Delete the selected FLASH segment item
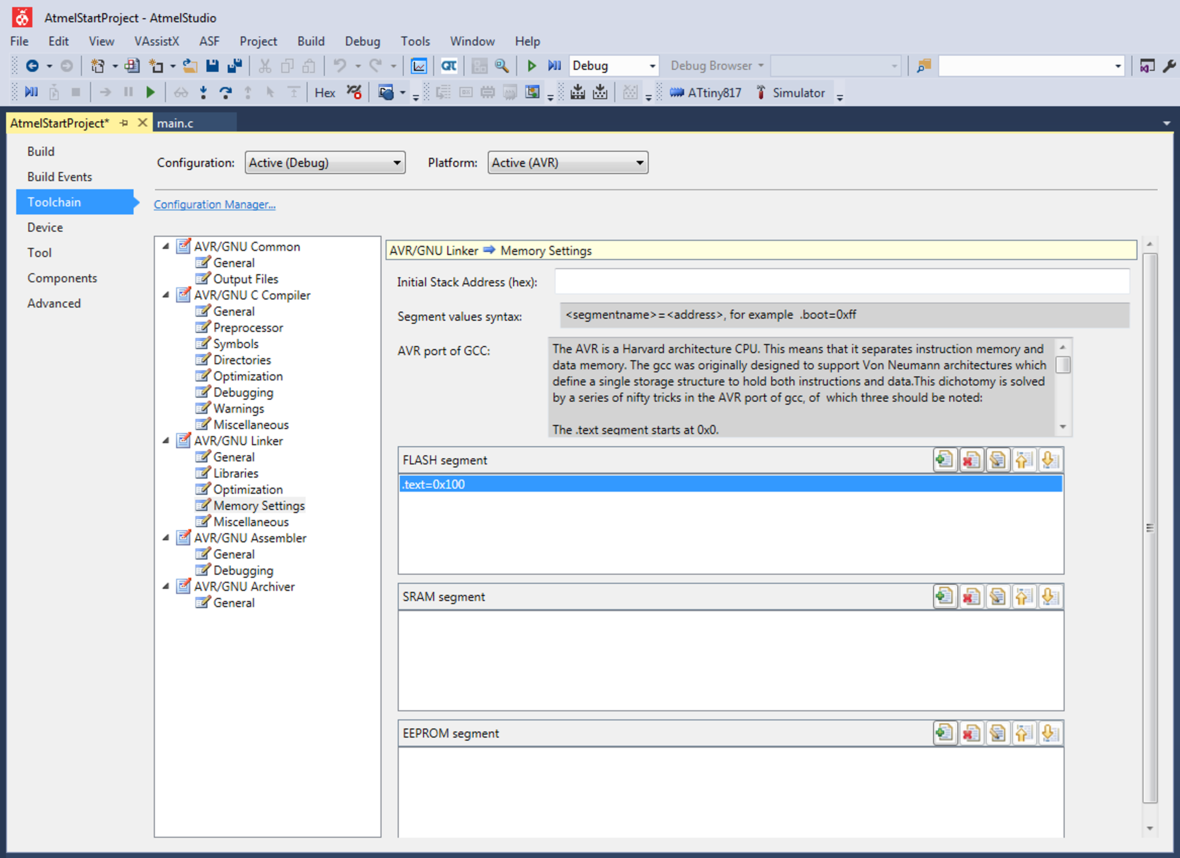The image size is (1180, 858). [971, 460]
